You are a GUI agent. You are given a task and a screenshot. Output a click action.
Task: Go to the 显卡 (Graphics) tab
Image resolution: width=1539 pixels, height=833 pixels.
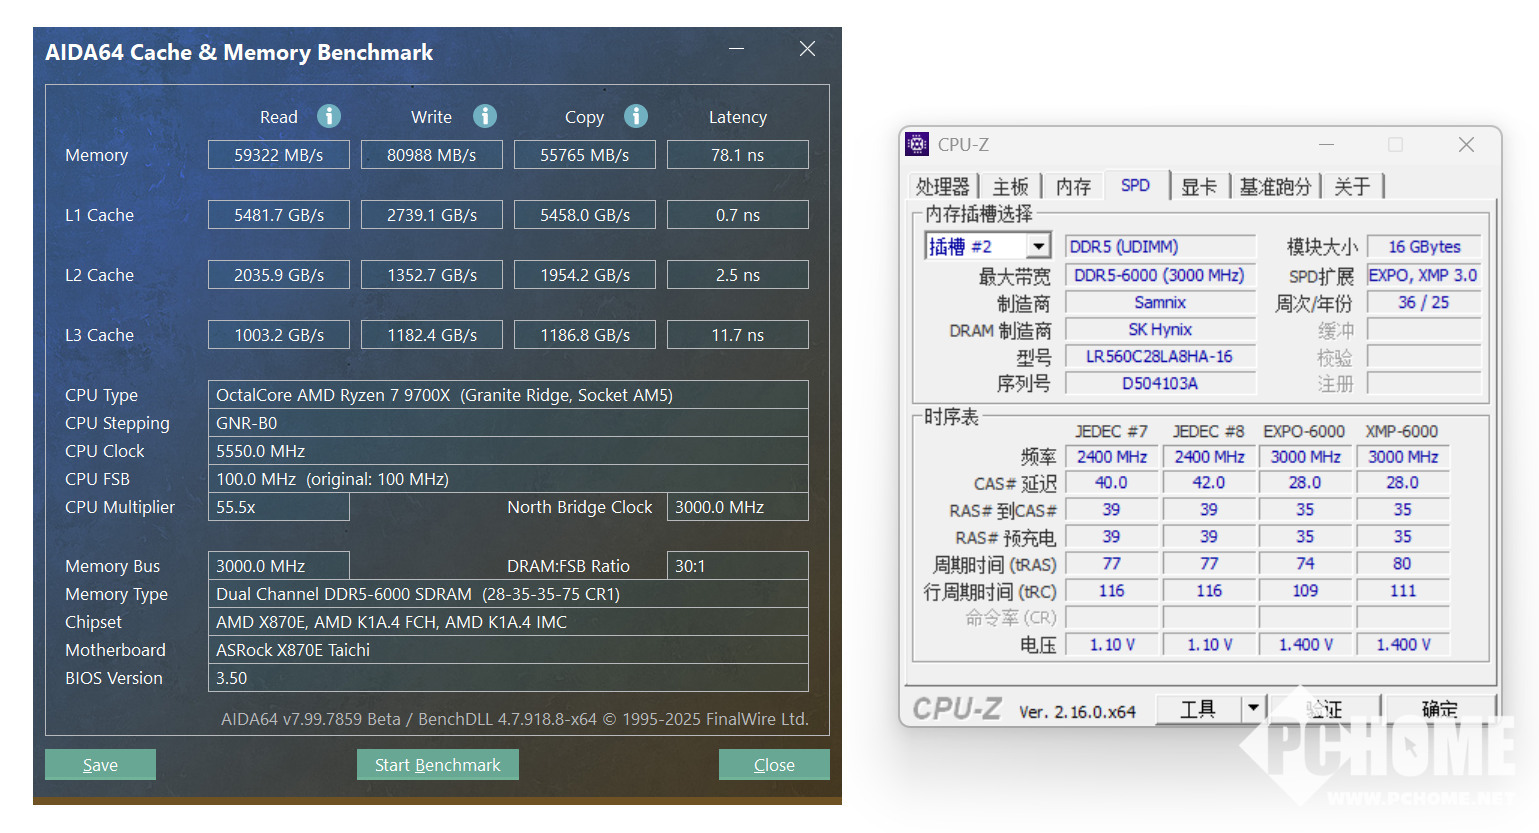pyautogui.click(x=1198, y=187)
